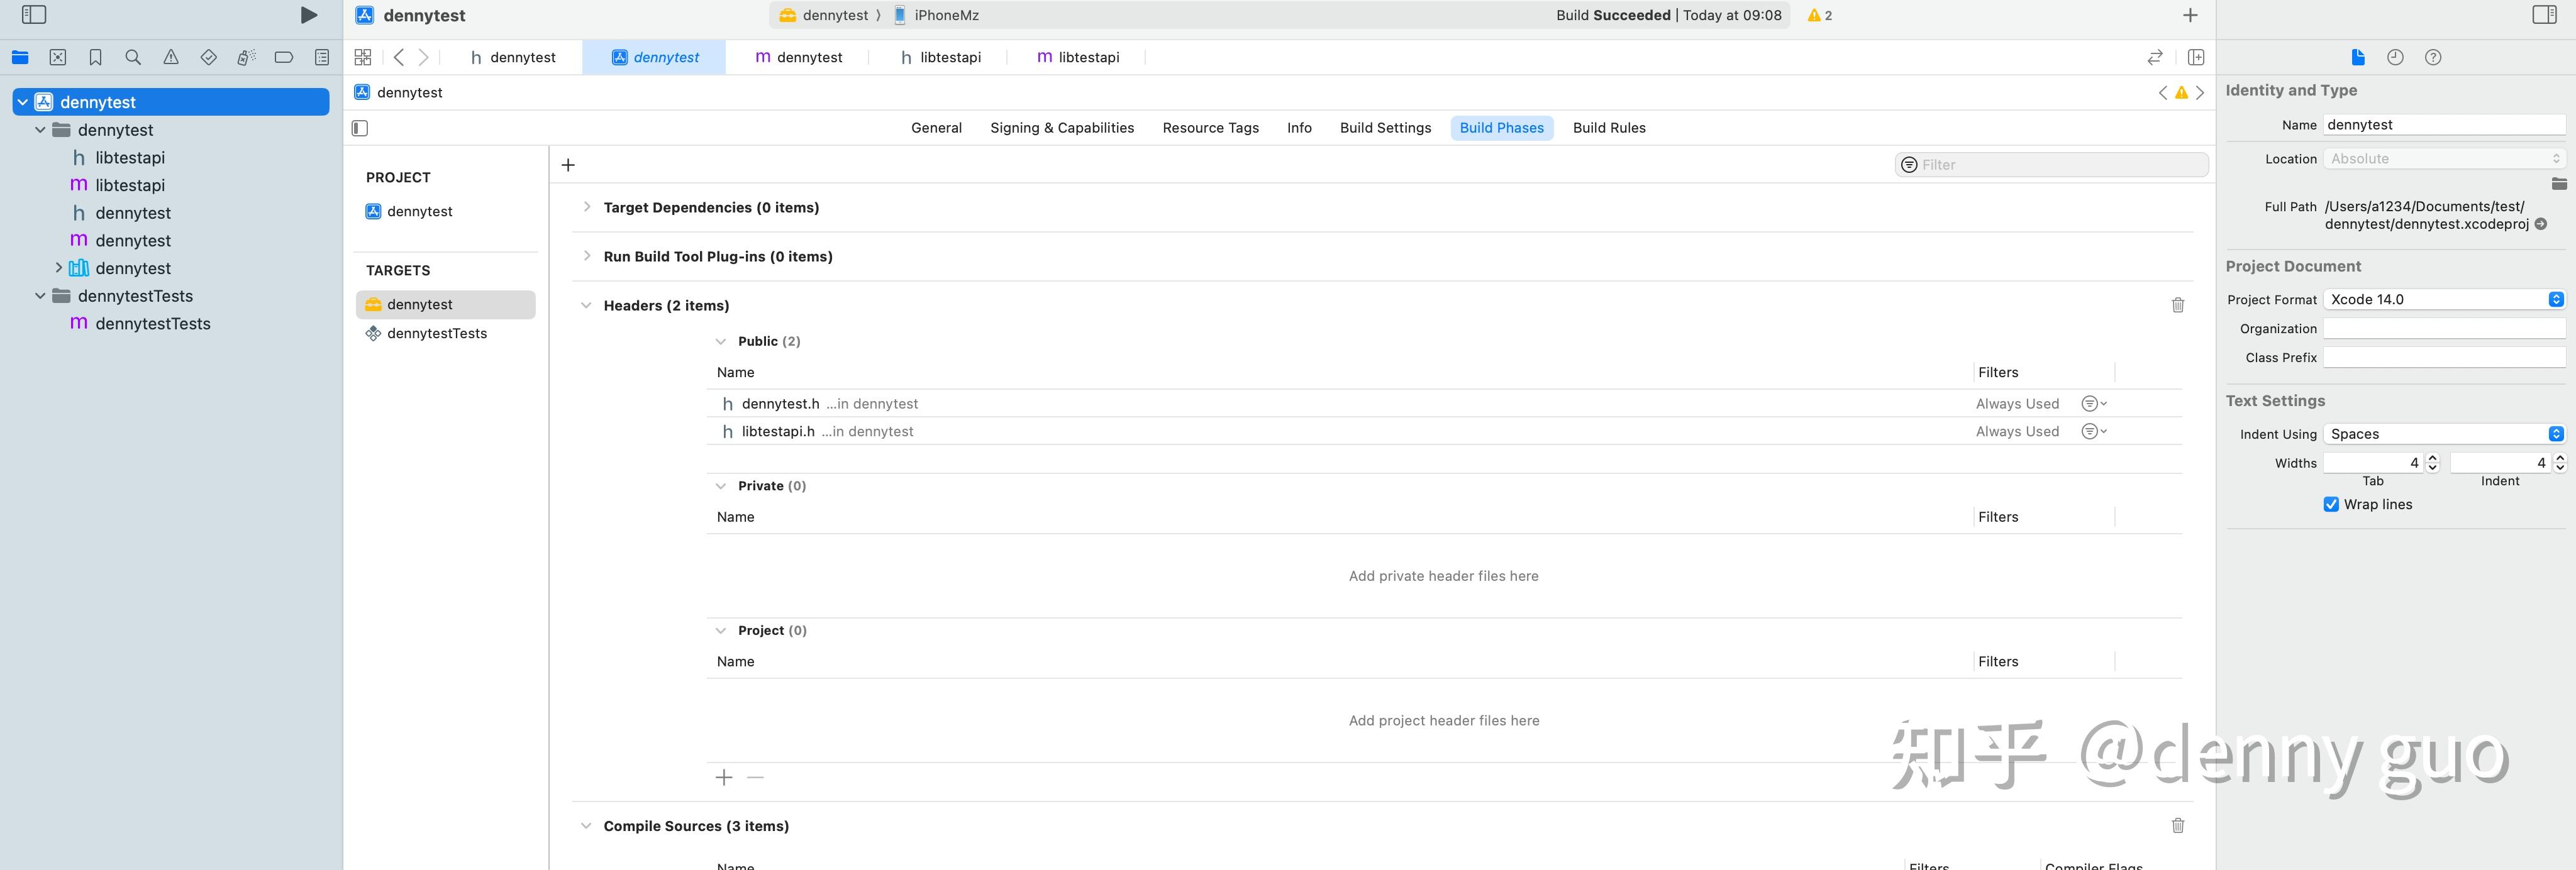2576x870 pixels.
Task: Toggle the Wrap lines checkbox
Action: [x=2331, y=504]
